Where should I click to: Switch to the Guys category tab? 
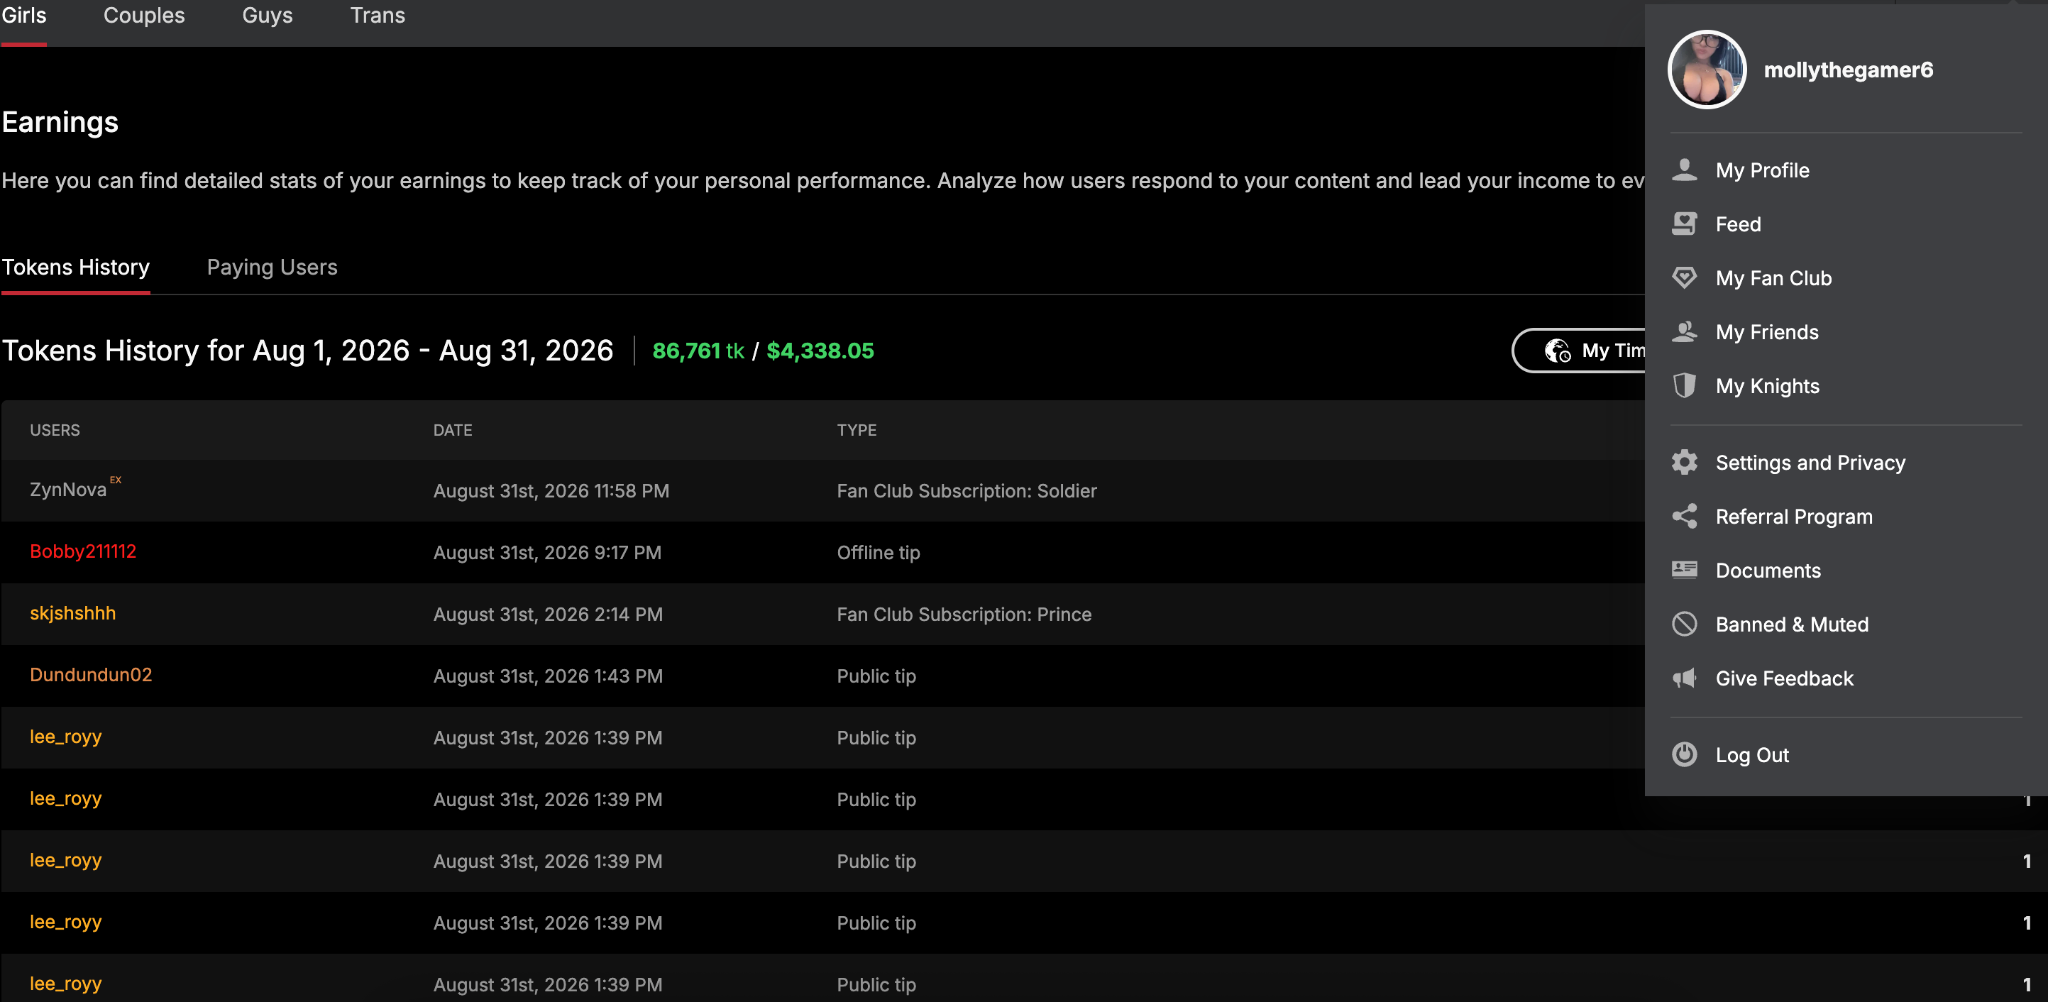click(x=267, y=16)
